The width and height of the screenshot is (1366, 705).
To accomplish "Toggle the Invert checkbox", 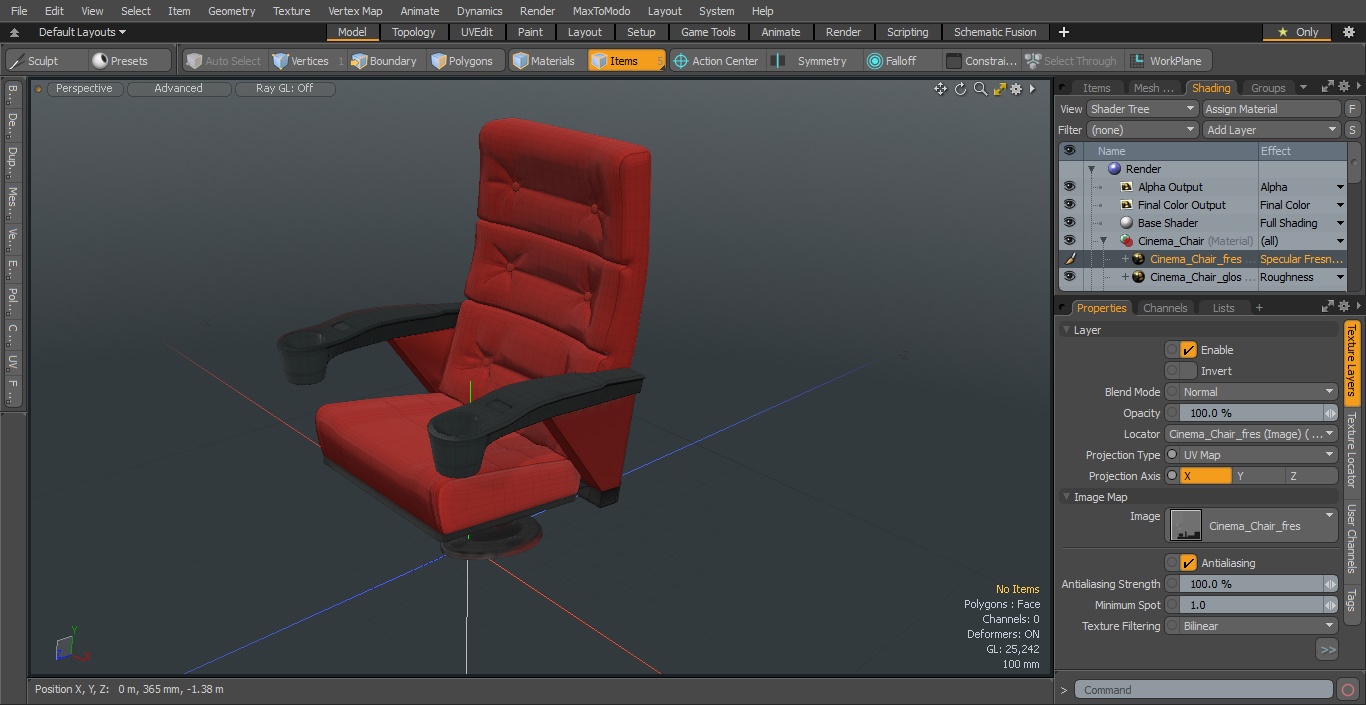I will [x=1188, y=371].
